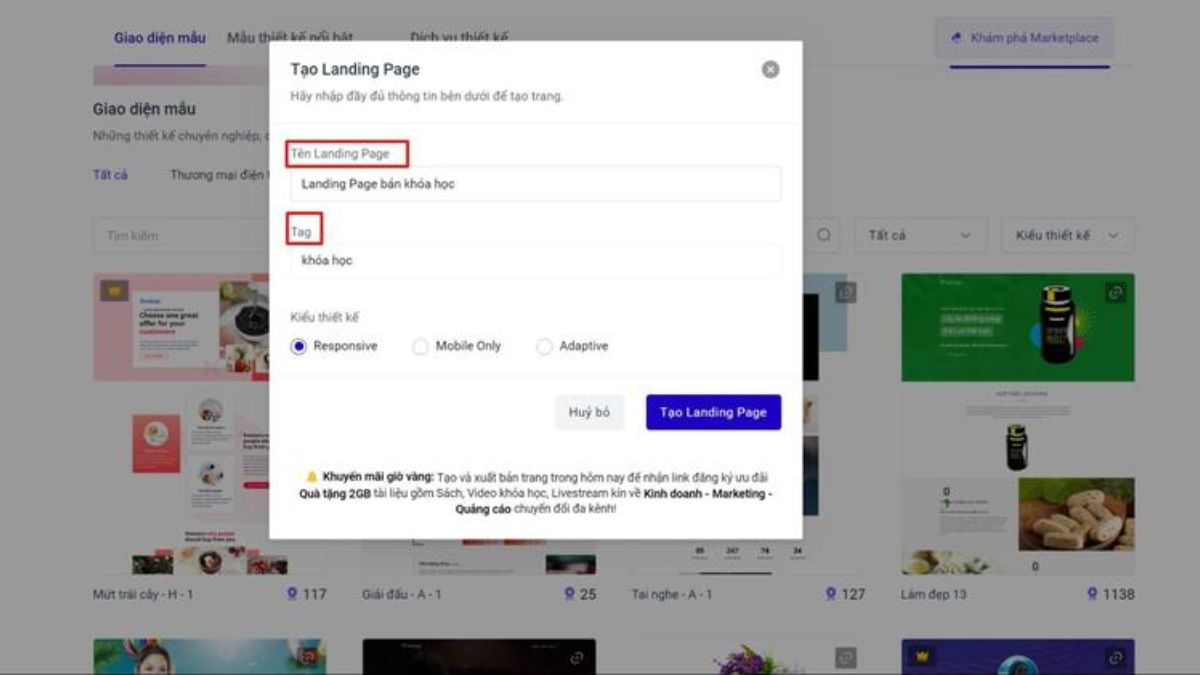Viewport: 1200px width, 675px height.
Task: Click the views icon beside 1138
Action: pos(1092,594)
